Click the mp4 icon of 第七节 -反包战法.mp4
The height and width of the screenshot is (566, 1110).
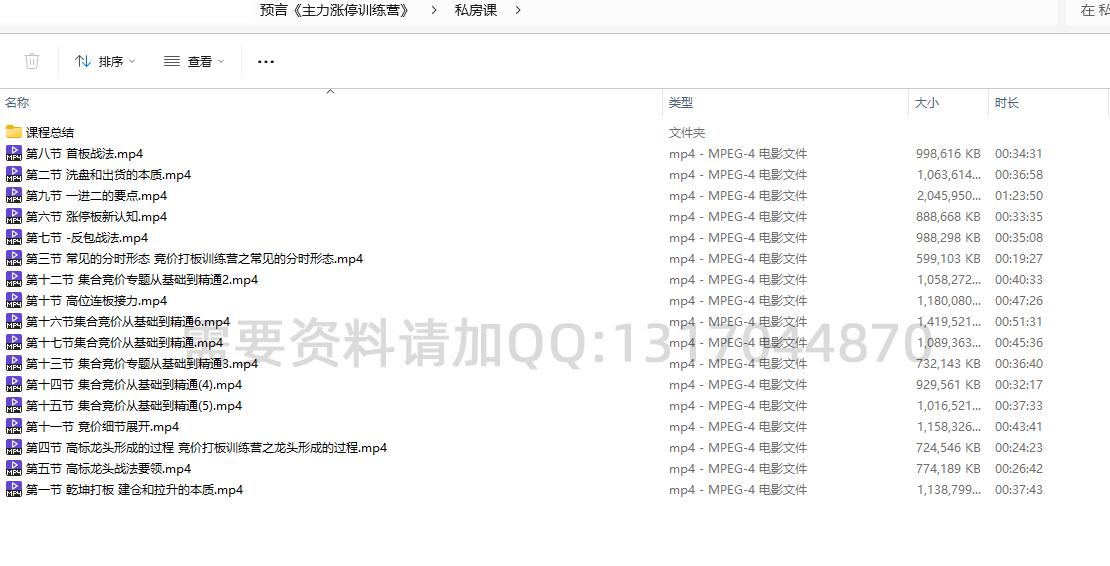[14, 237]
